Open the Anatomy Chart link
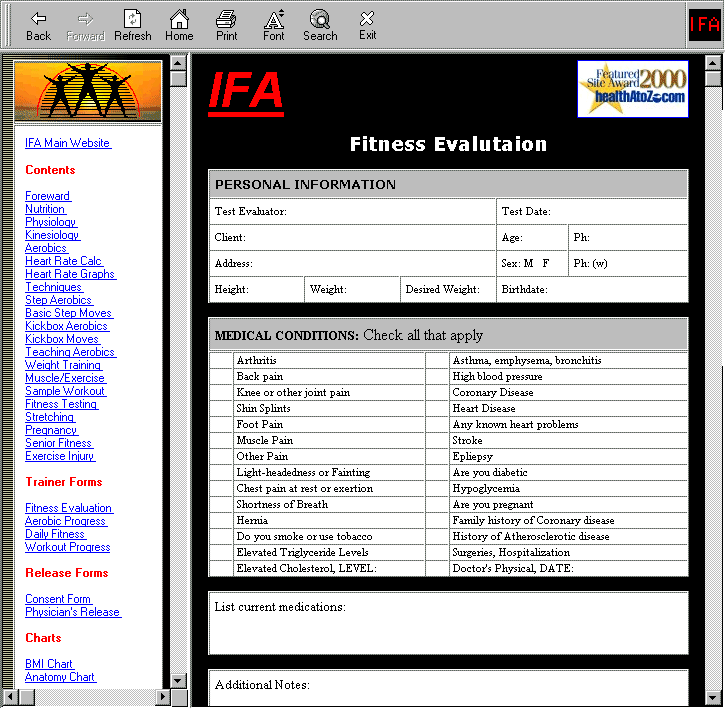Image resolution: width=725 pixels, height=709 pixels. pyautogui.click(x=60, y=677)
